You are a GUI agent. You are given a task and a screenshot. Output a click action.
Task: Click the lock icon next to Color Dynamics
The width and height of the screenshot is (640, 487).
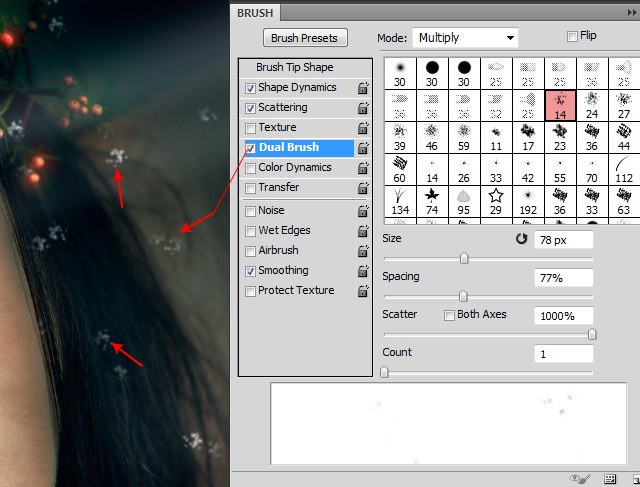tap(363, 168)
